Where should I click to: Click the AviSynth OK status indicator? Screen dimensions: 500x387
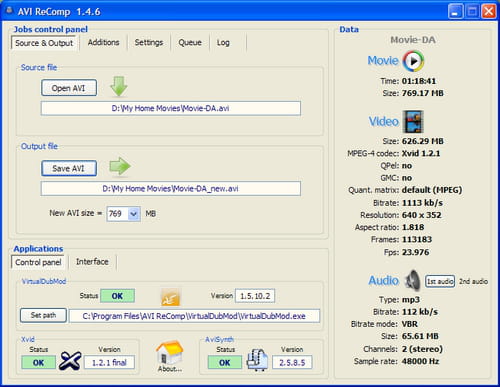(x=225, y=363)
